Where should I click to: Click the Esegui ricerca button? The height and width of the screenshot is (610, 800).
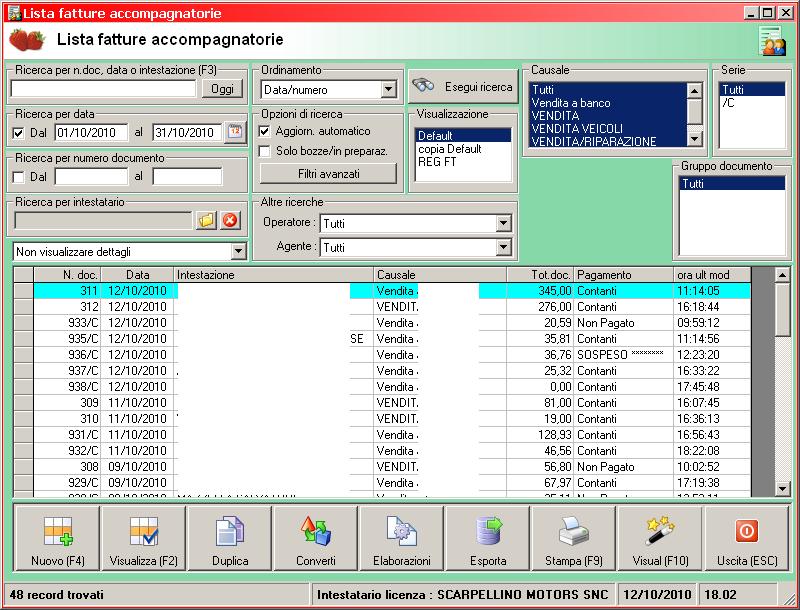tap(463, 87)
